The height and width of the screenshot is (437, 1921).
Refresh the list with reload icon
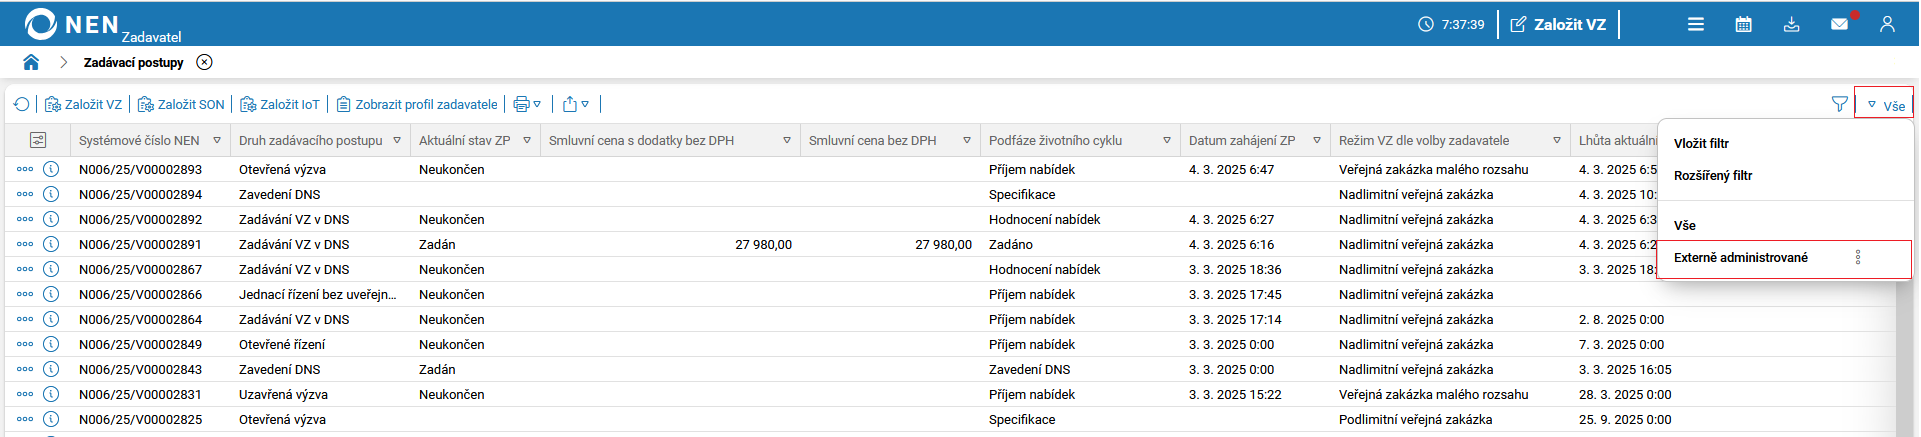(22, 104)
